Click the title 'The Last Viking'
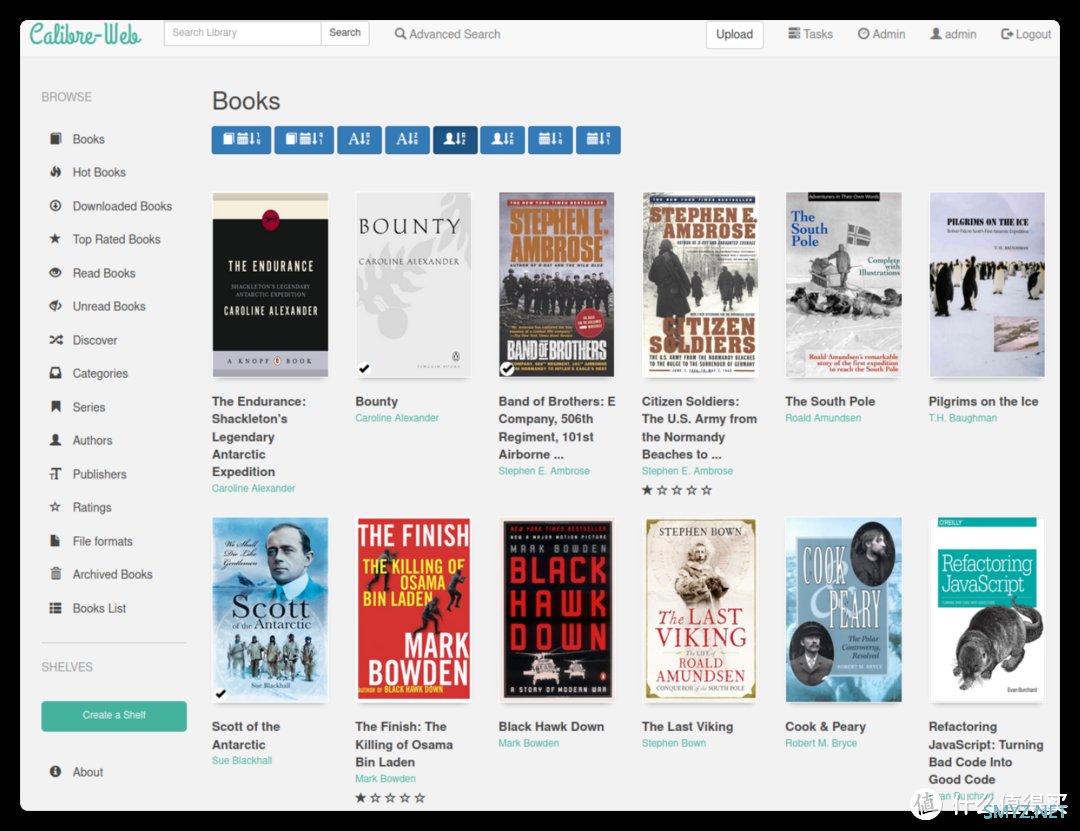1080x831 pixels. pyautogui.click(x=687, y=727)
